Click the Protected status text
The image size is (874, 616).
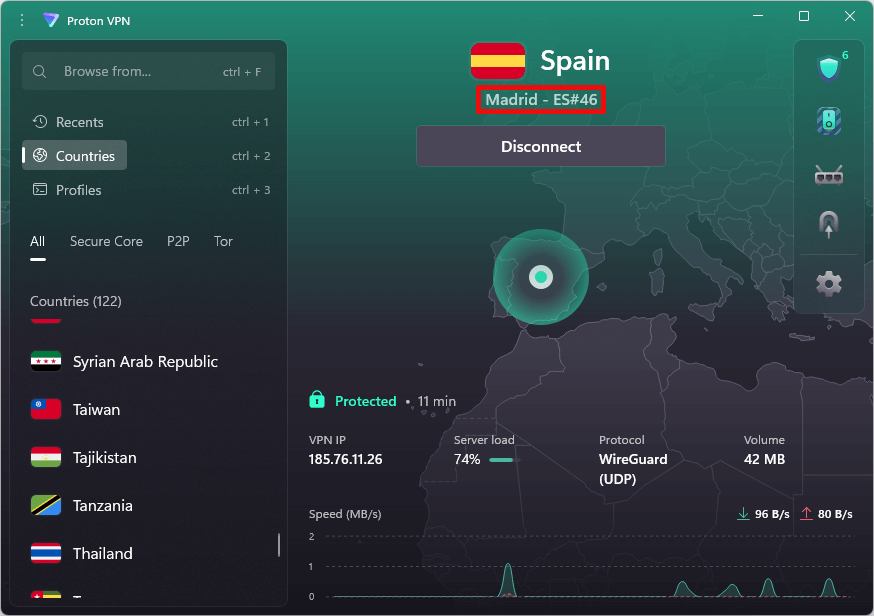click(366, 401)
